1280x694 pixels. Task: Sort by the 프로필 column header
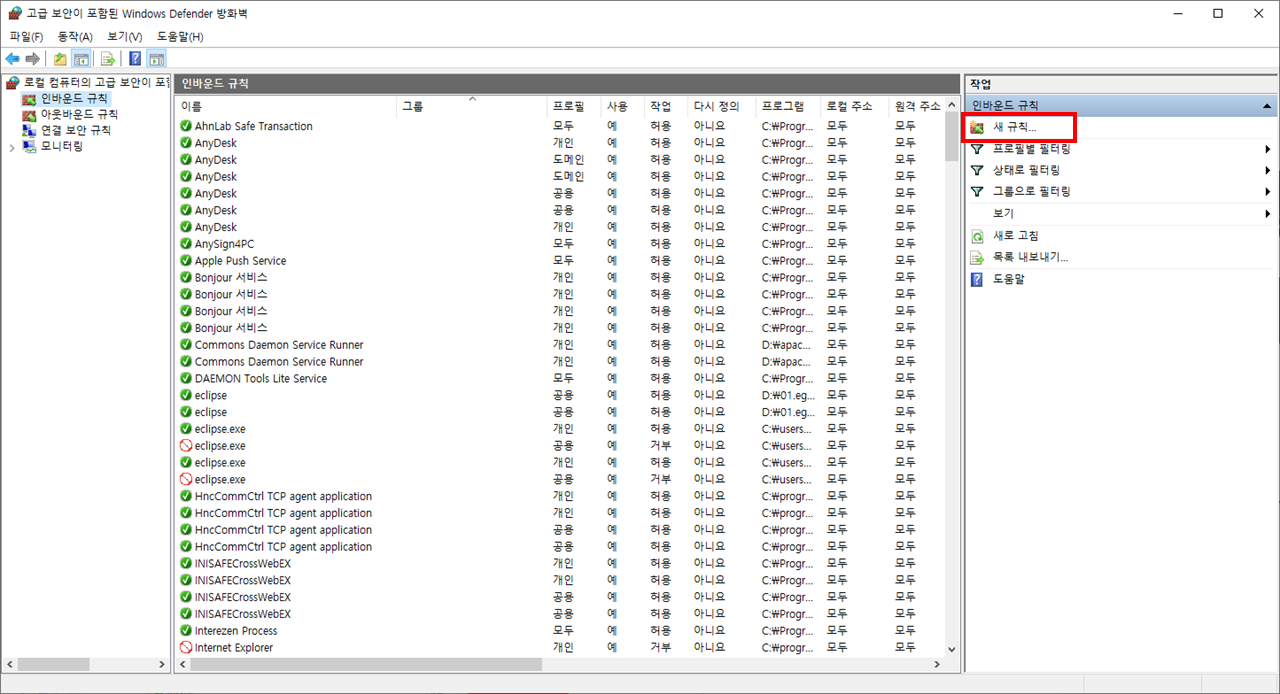pos(574,106)
